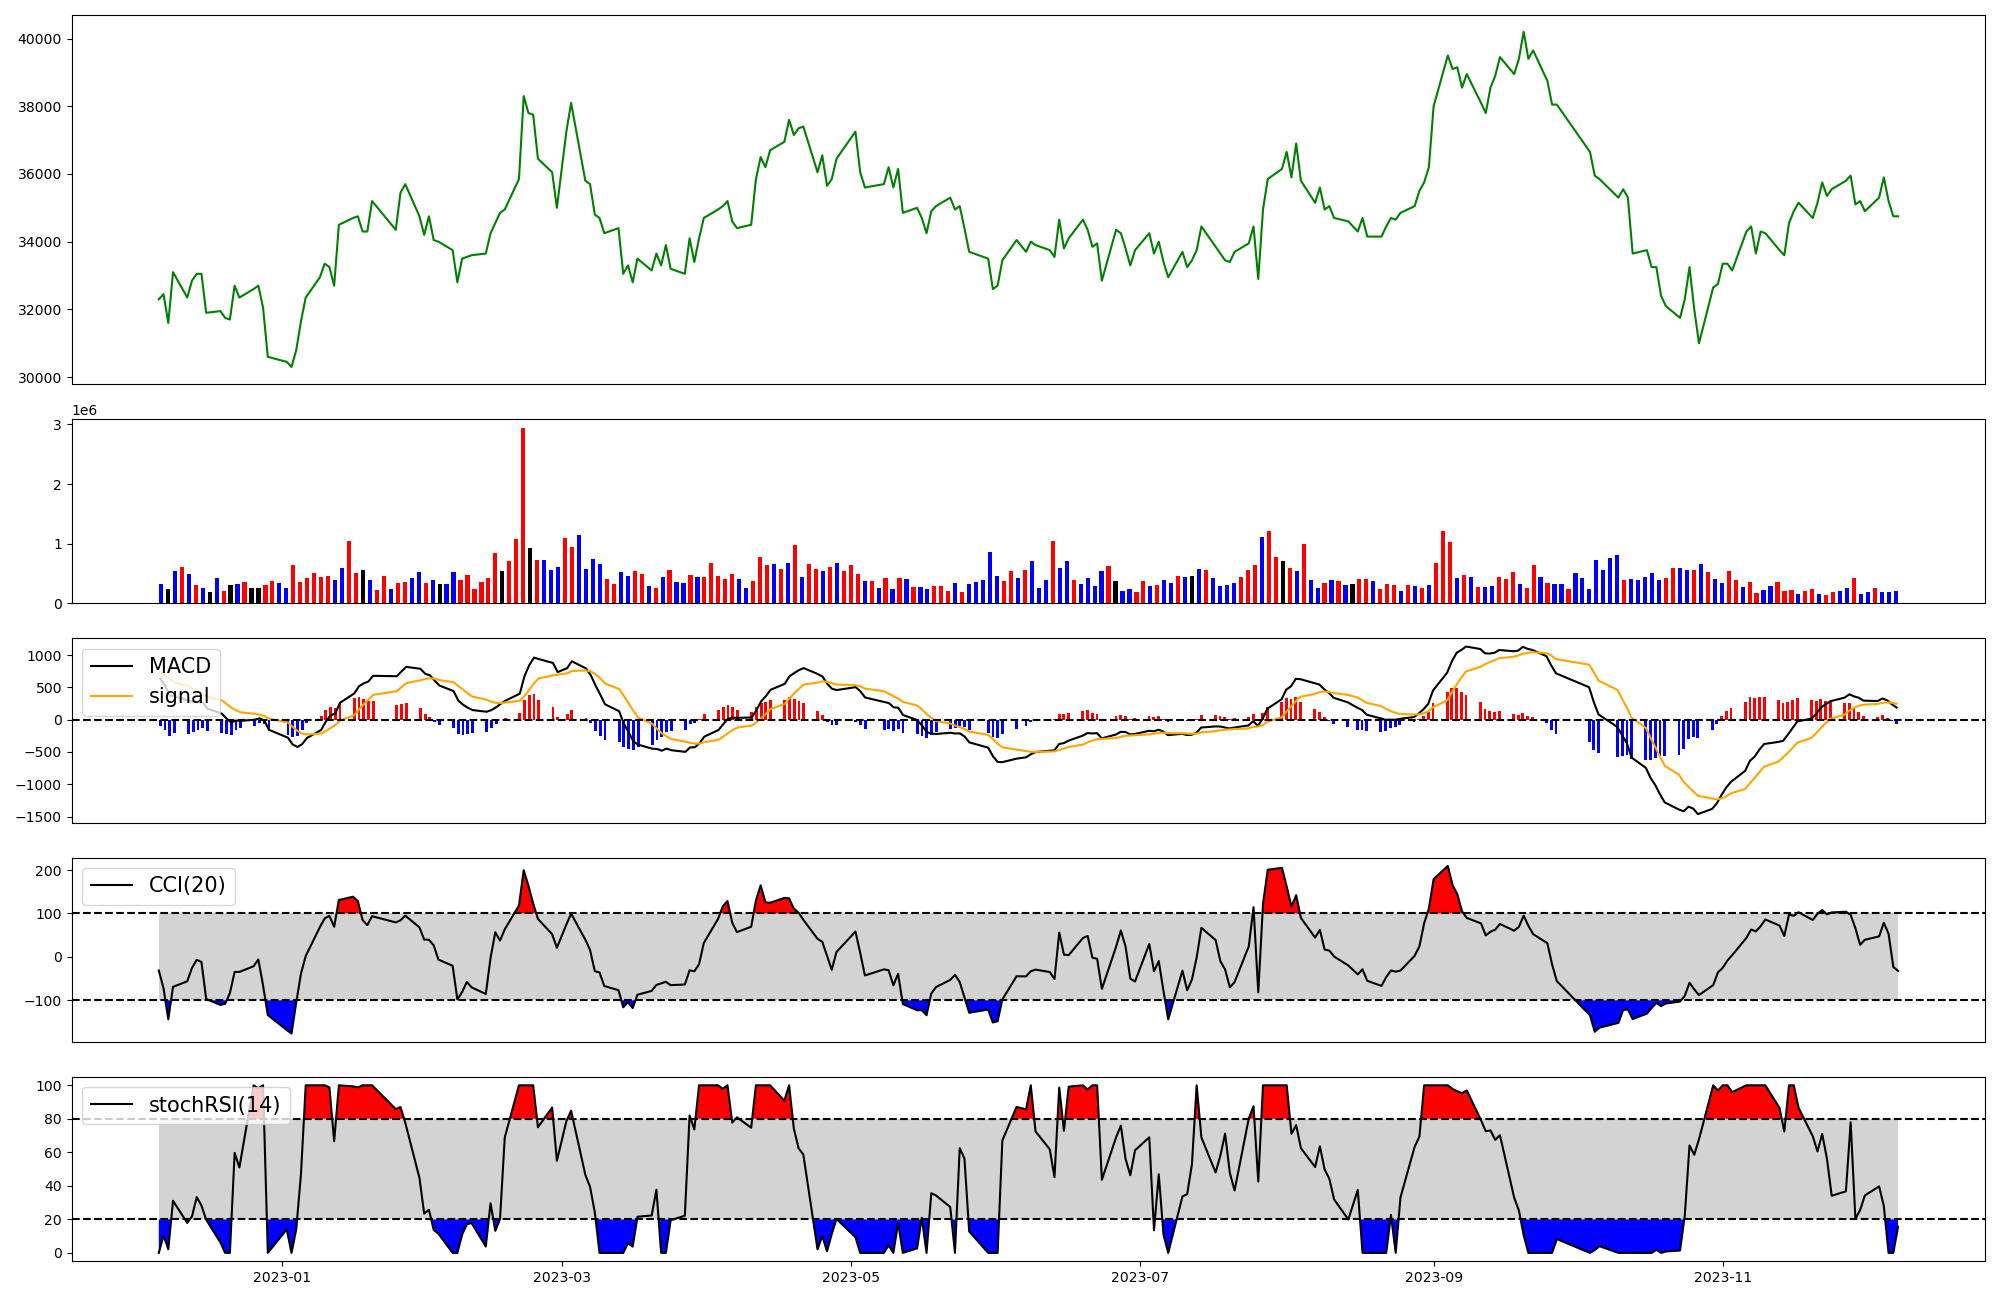This screenshot has height=1300, width=2000.
Task: Click the 30000 price axis label
Action: (40, 378)
